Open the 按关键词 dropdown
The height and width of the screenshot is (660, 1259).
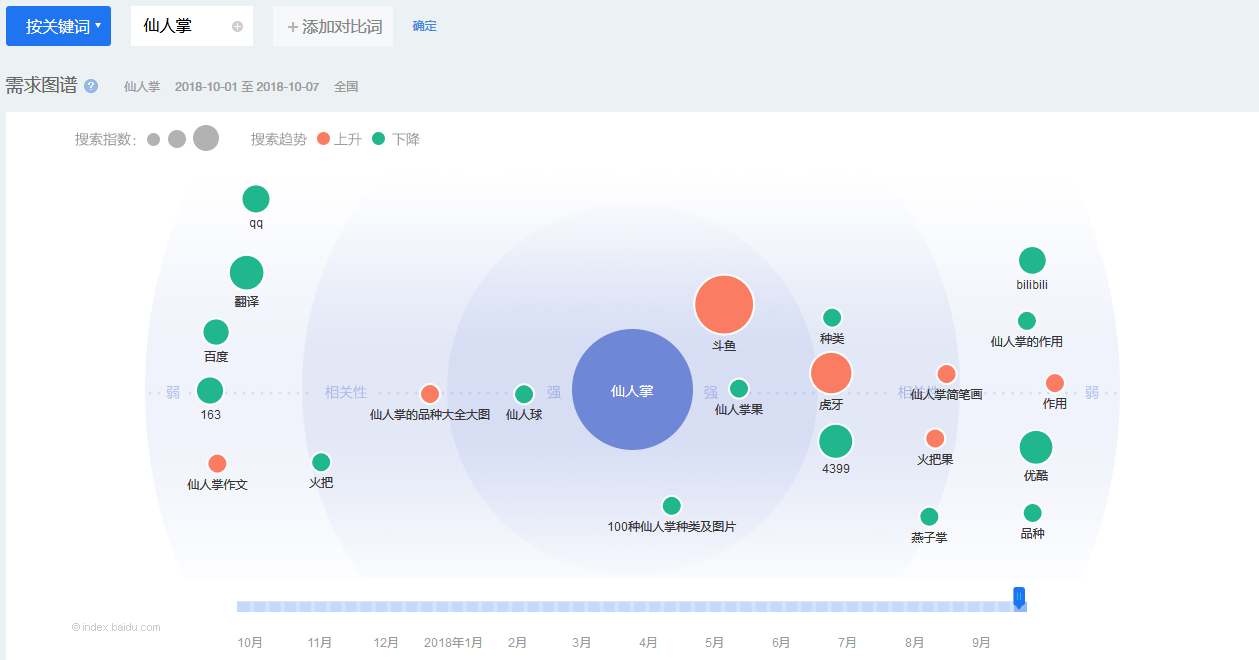(58, 26)
